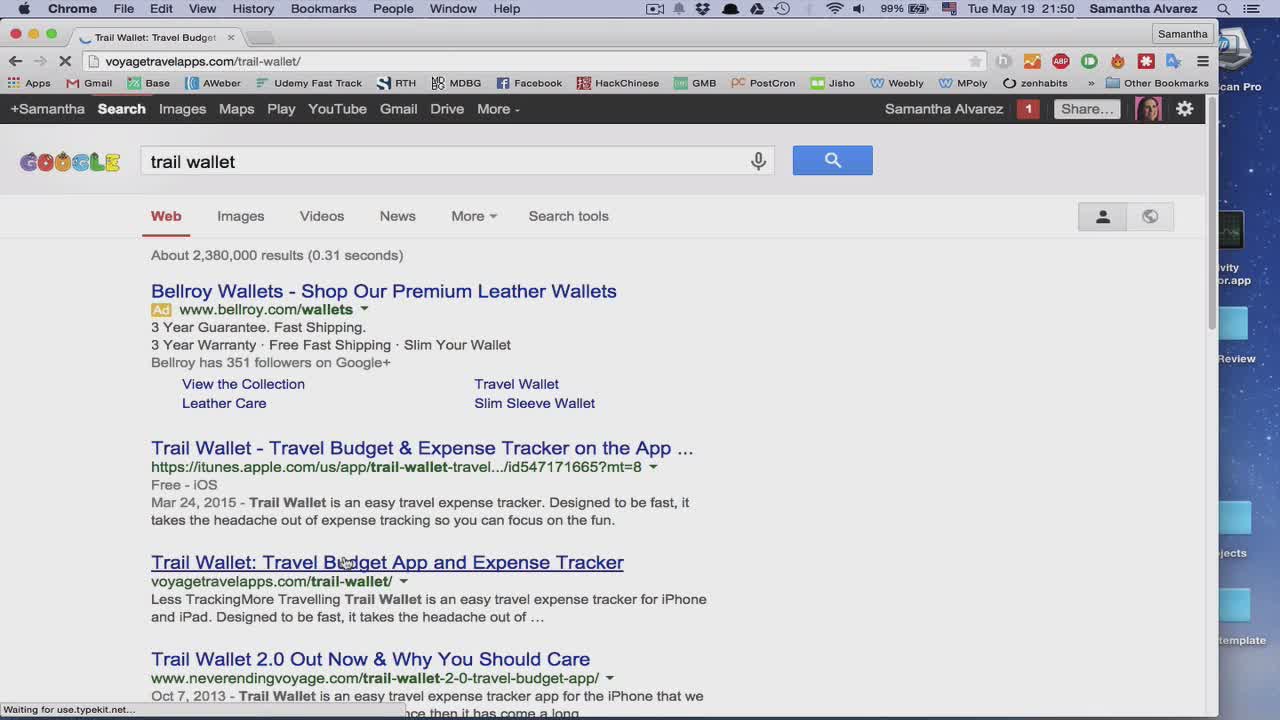The height and width of the screenshot is (720, 1280).
Task: Click the address bar URL
Action: coord(203,61)
